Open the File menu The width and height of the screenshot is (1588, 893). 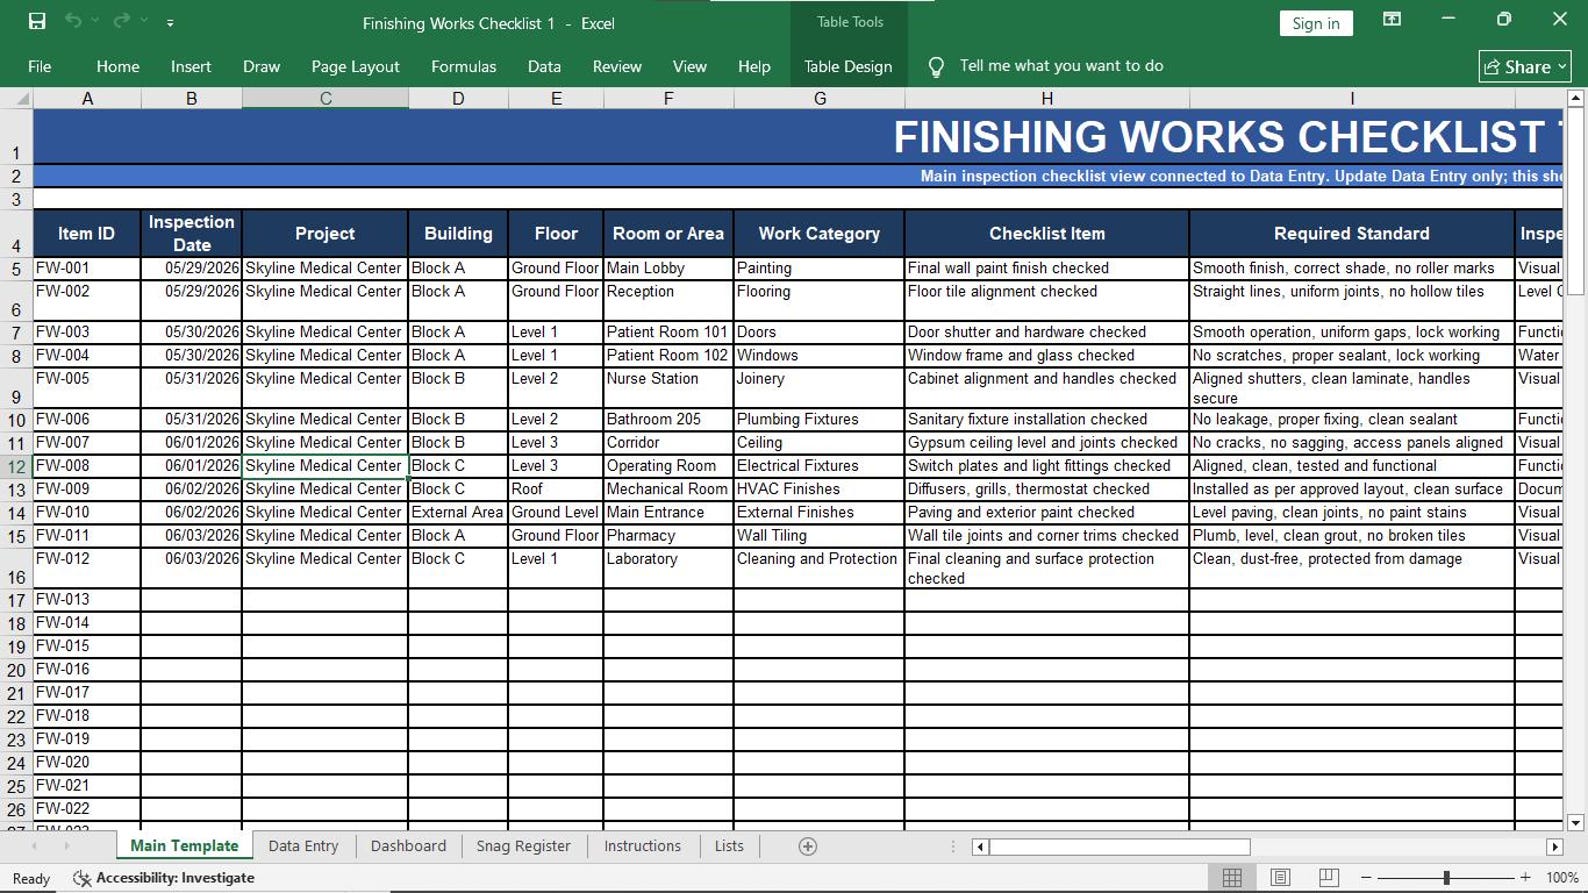click(x=40, y=66)
